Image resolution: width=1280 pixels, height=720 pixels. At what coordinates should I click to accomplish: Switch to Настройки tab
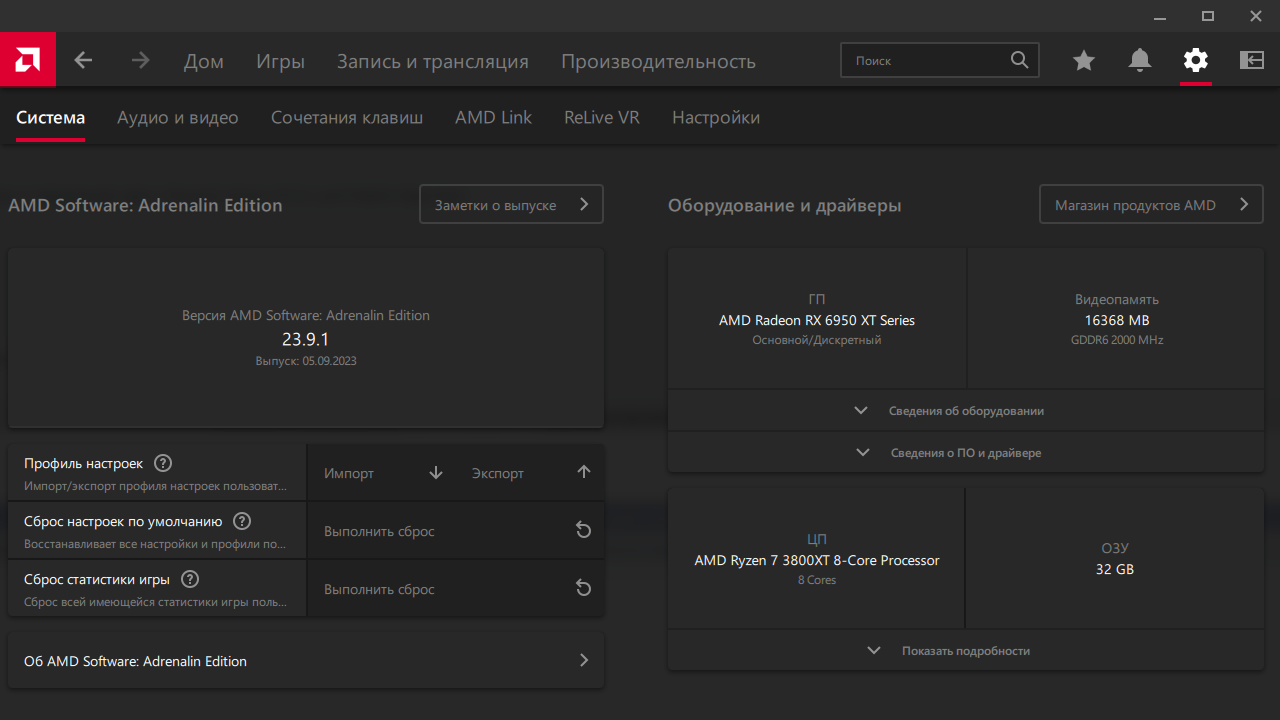[716, 117]
